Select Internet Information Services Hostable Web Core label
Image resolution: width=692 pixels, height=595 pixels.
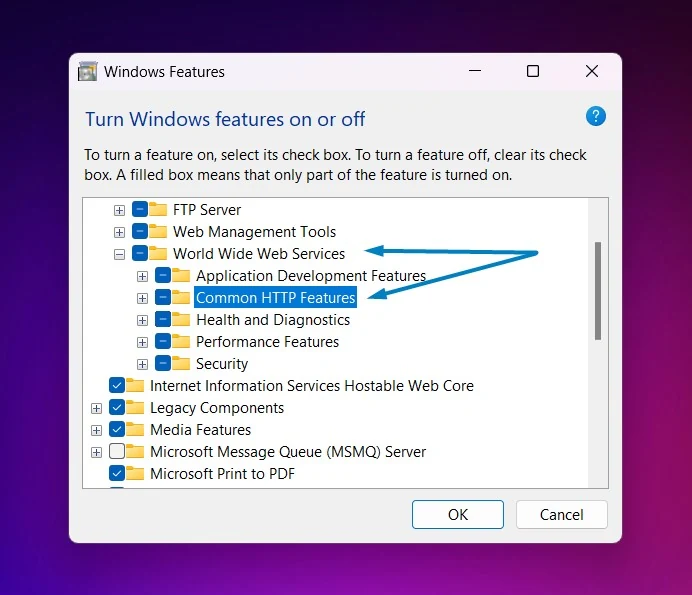coord(312,386)
